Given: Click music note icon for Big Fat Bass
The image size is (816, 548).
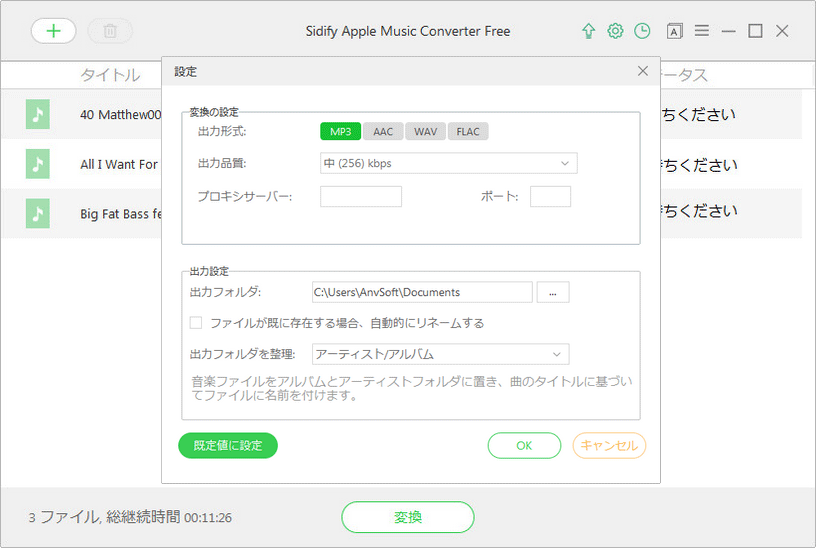Looking at the screenshot, I should pyautogui.click(x=38, y=213).
